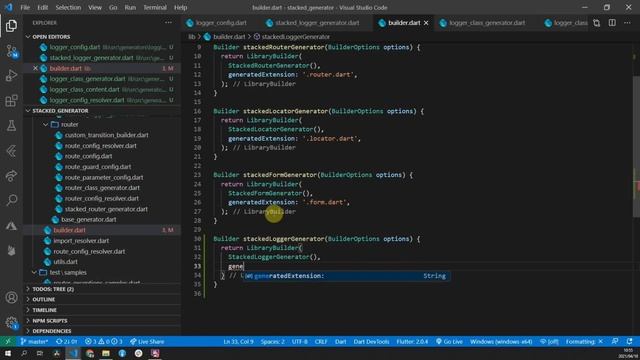
Task: Open the Live Share activity bar icon
Action: [x=11, y=176]
